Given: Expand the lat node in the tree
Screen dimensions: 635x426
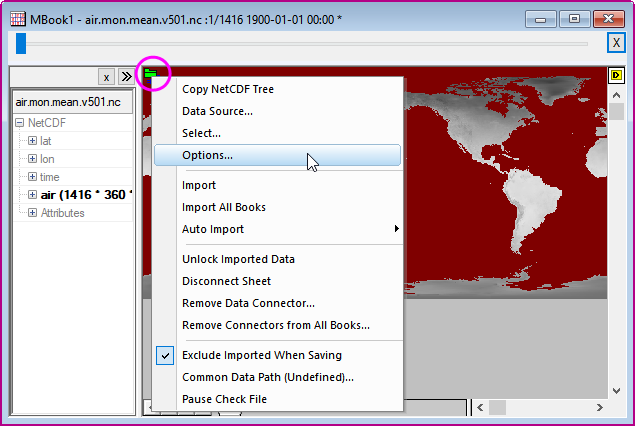Looking at the screenshot, I should coord(33,141).
